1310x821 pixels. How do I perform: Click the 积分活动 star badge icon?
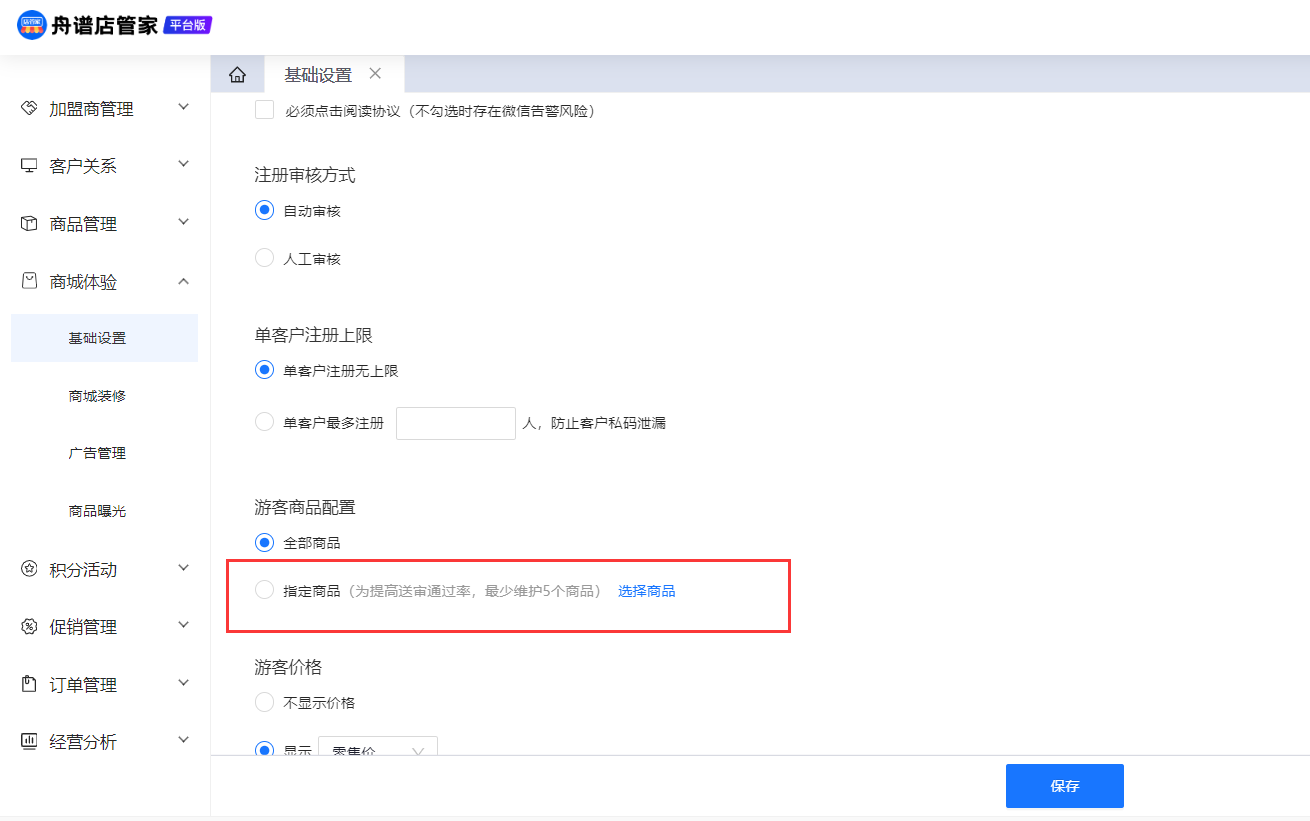[x=29, y=569]
